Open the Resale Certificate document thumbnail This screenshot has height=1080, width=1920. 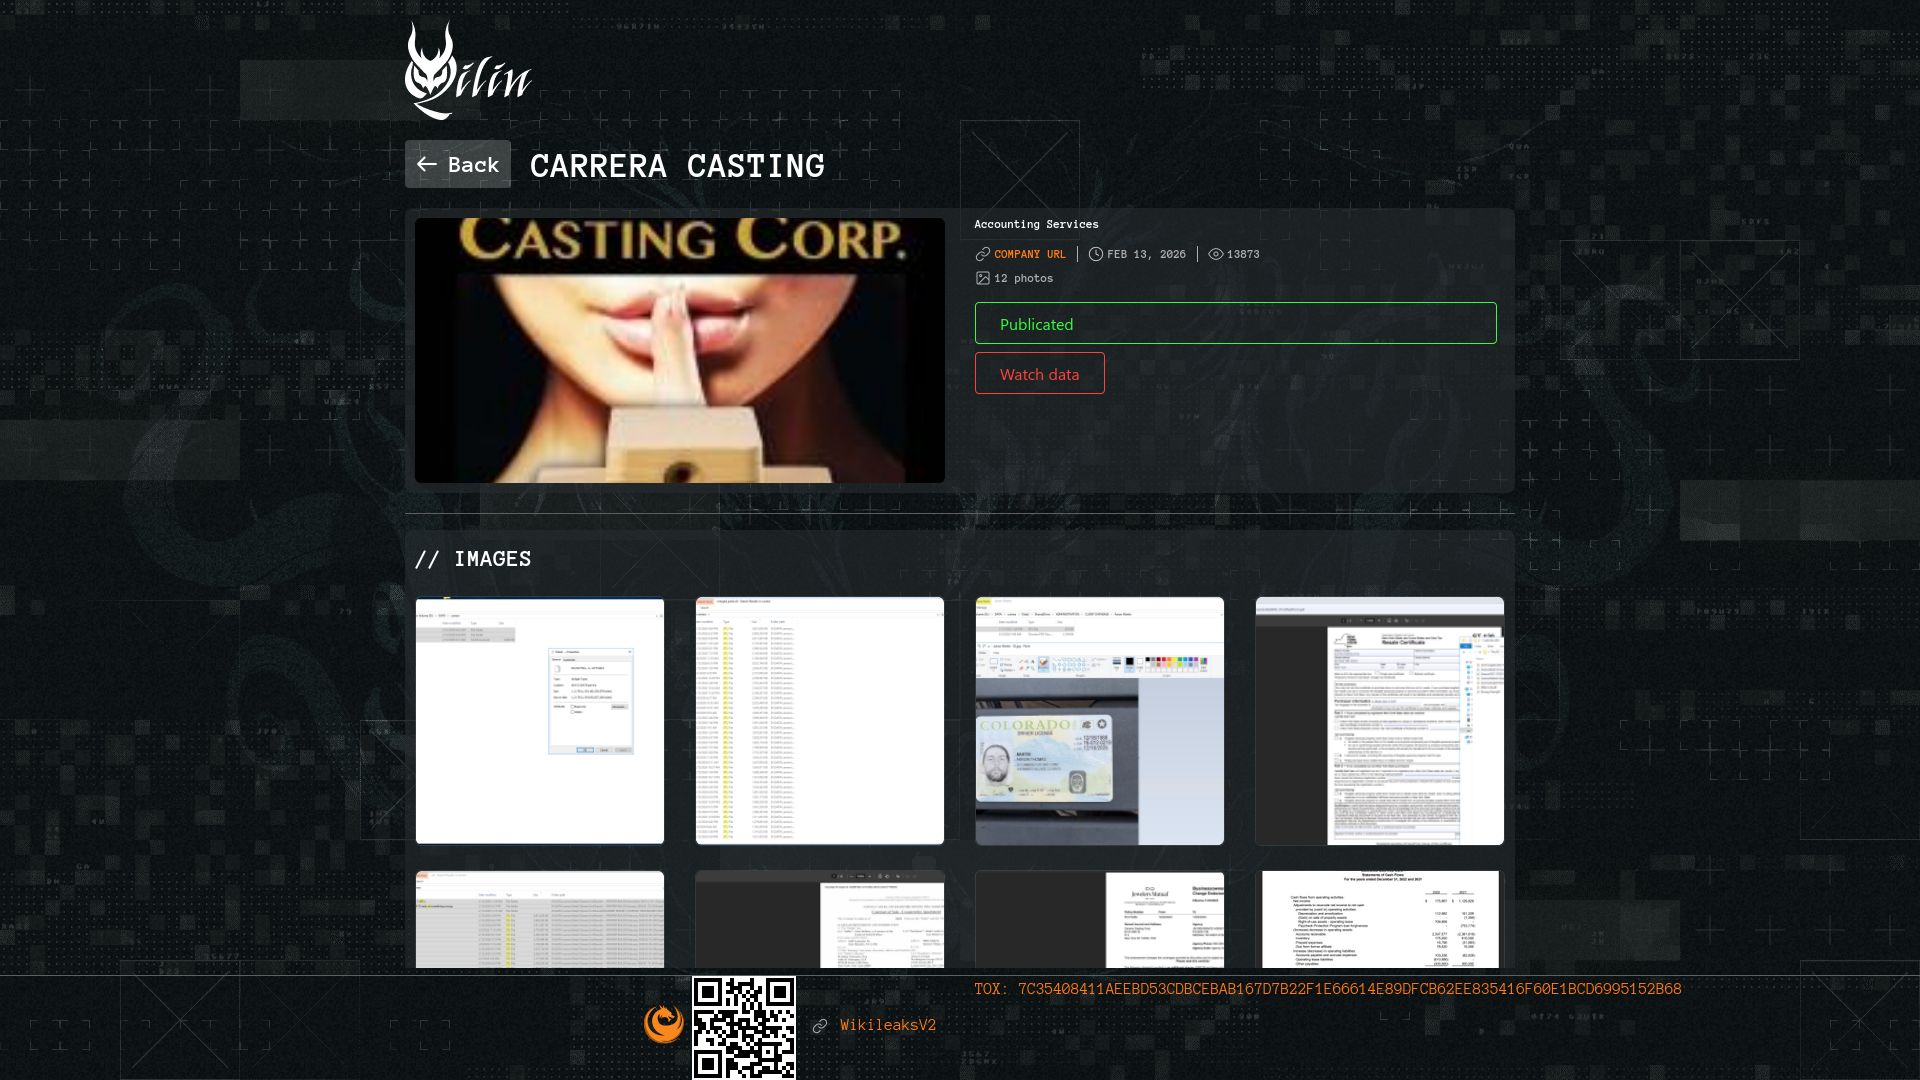point(1379,720)
